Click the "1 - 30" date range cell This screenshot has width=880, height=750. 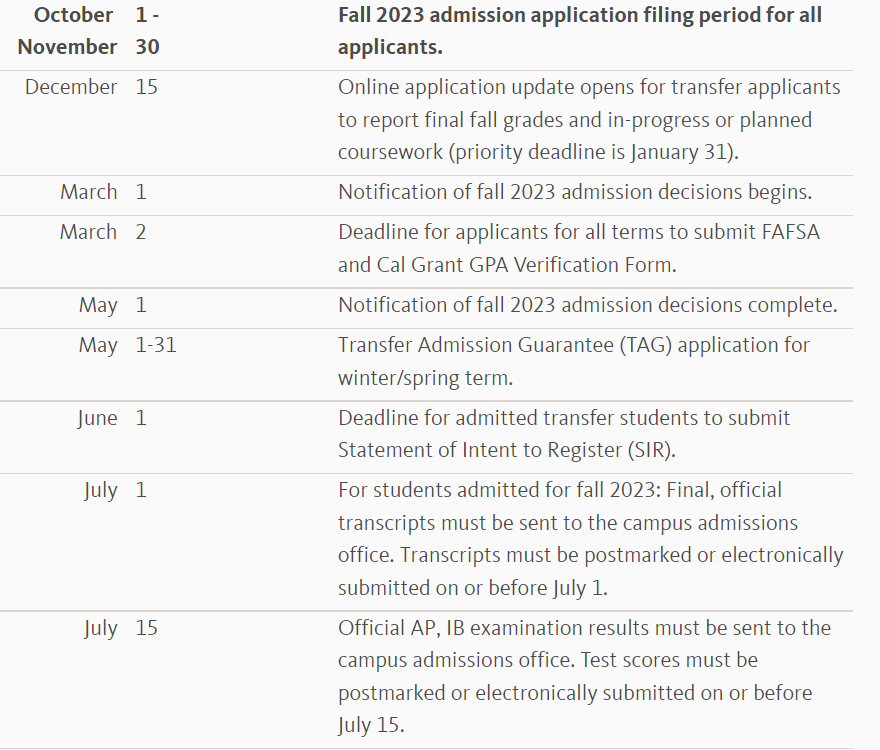pos(147,31)
